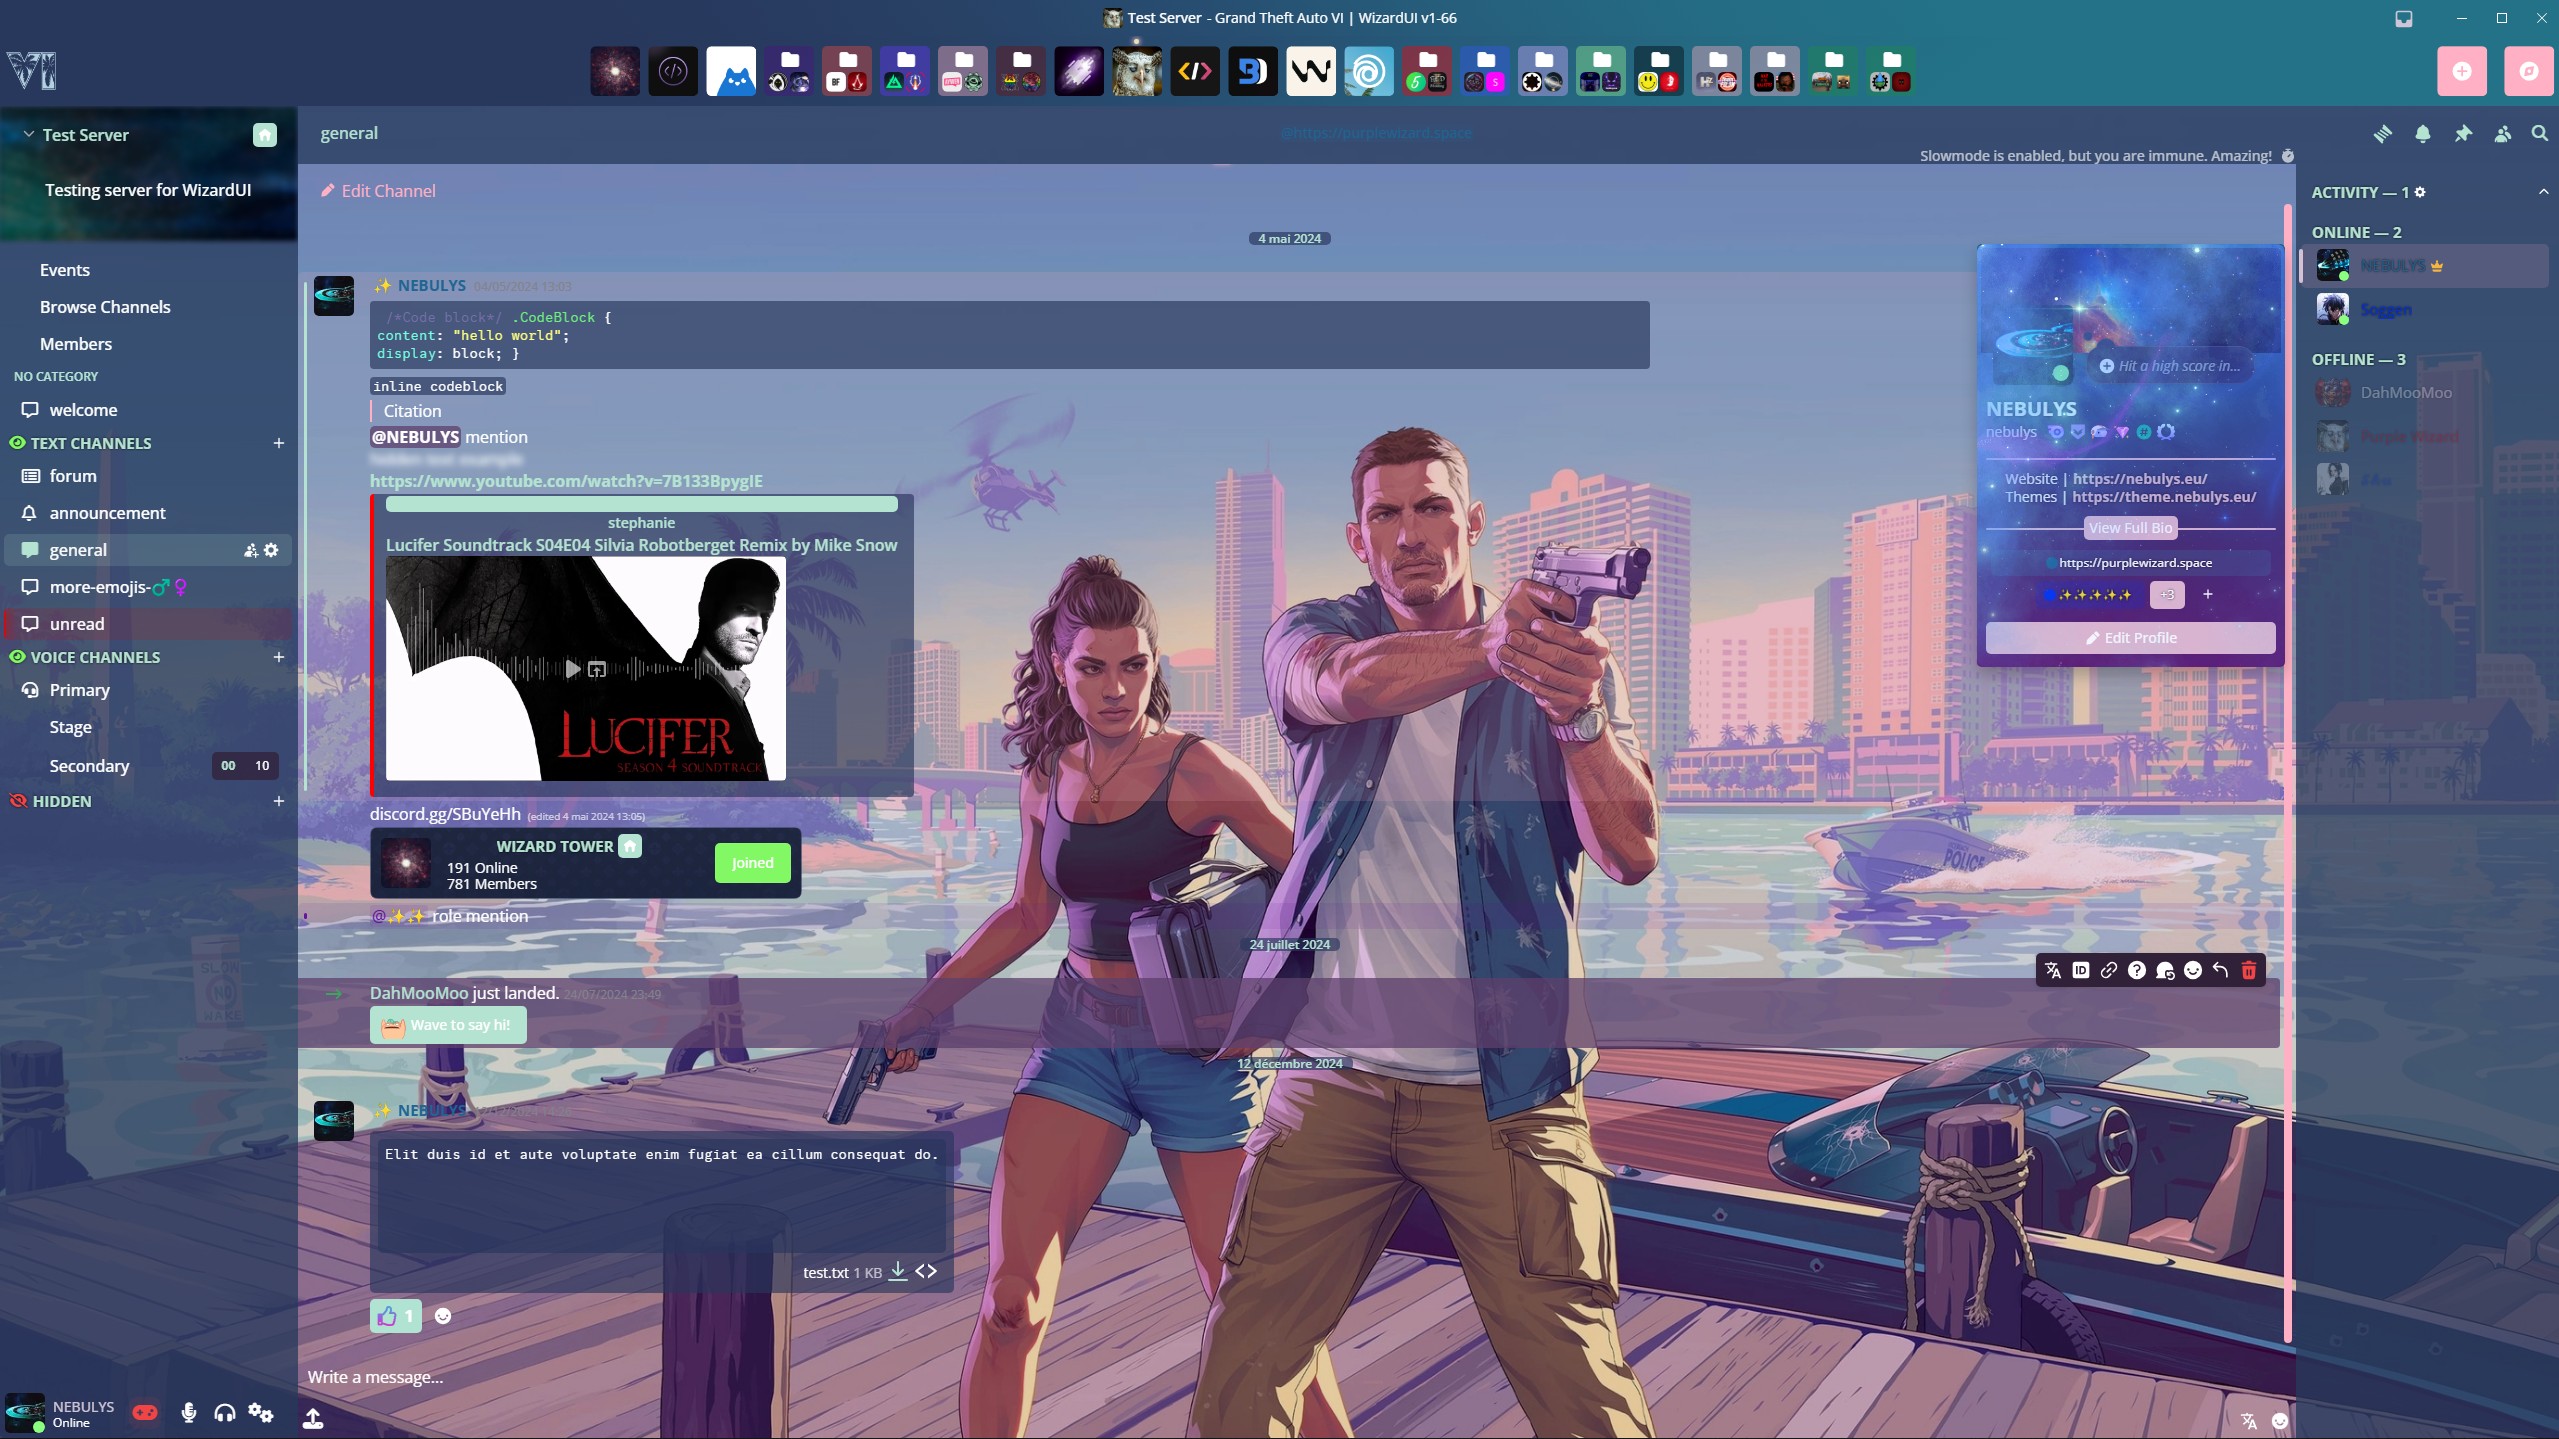Toggle headphones deafen
The height and width of the screenshot is (1439, 2559).
225,1412
